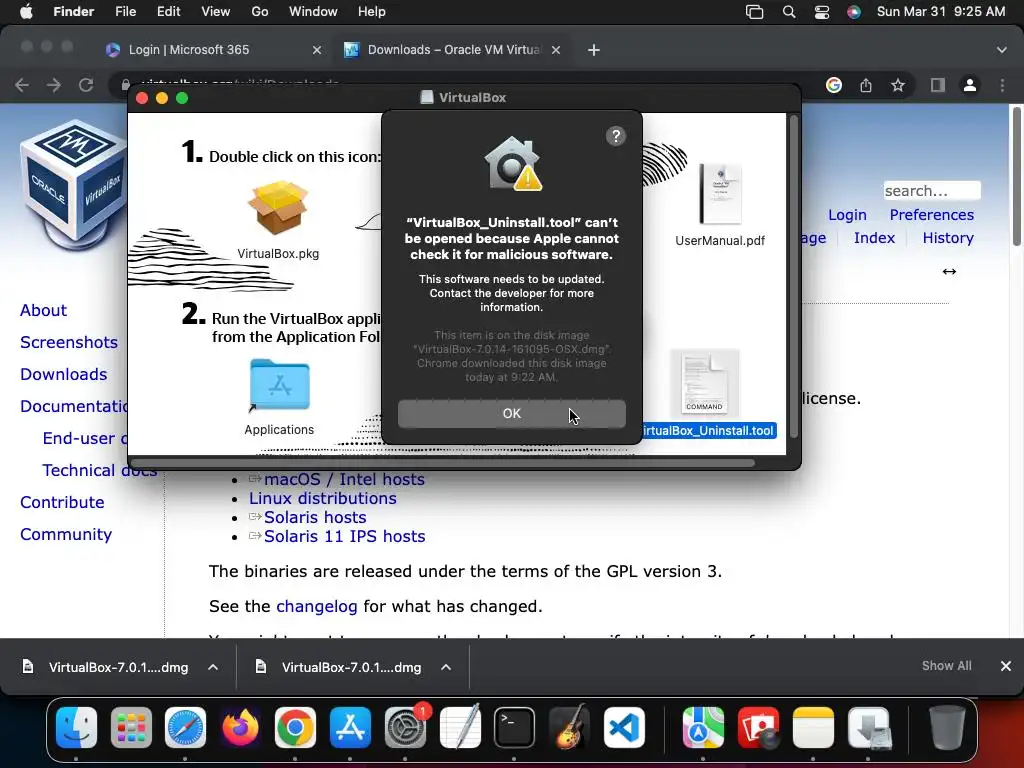
Task: Open the Community sidebar link
Action: coord(66,534)
